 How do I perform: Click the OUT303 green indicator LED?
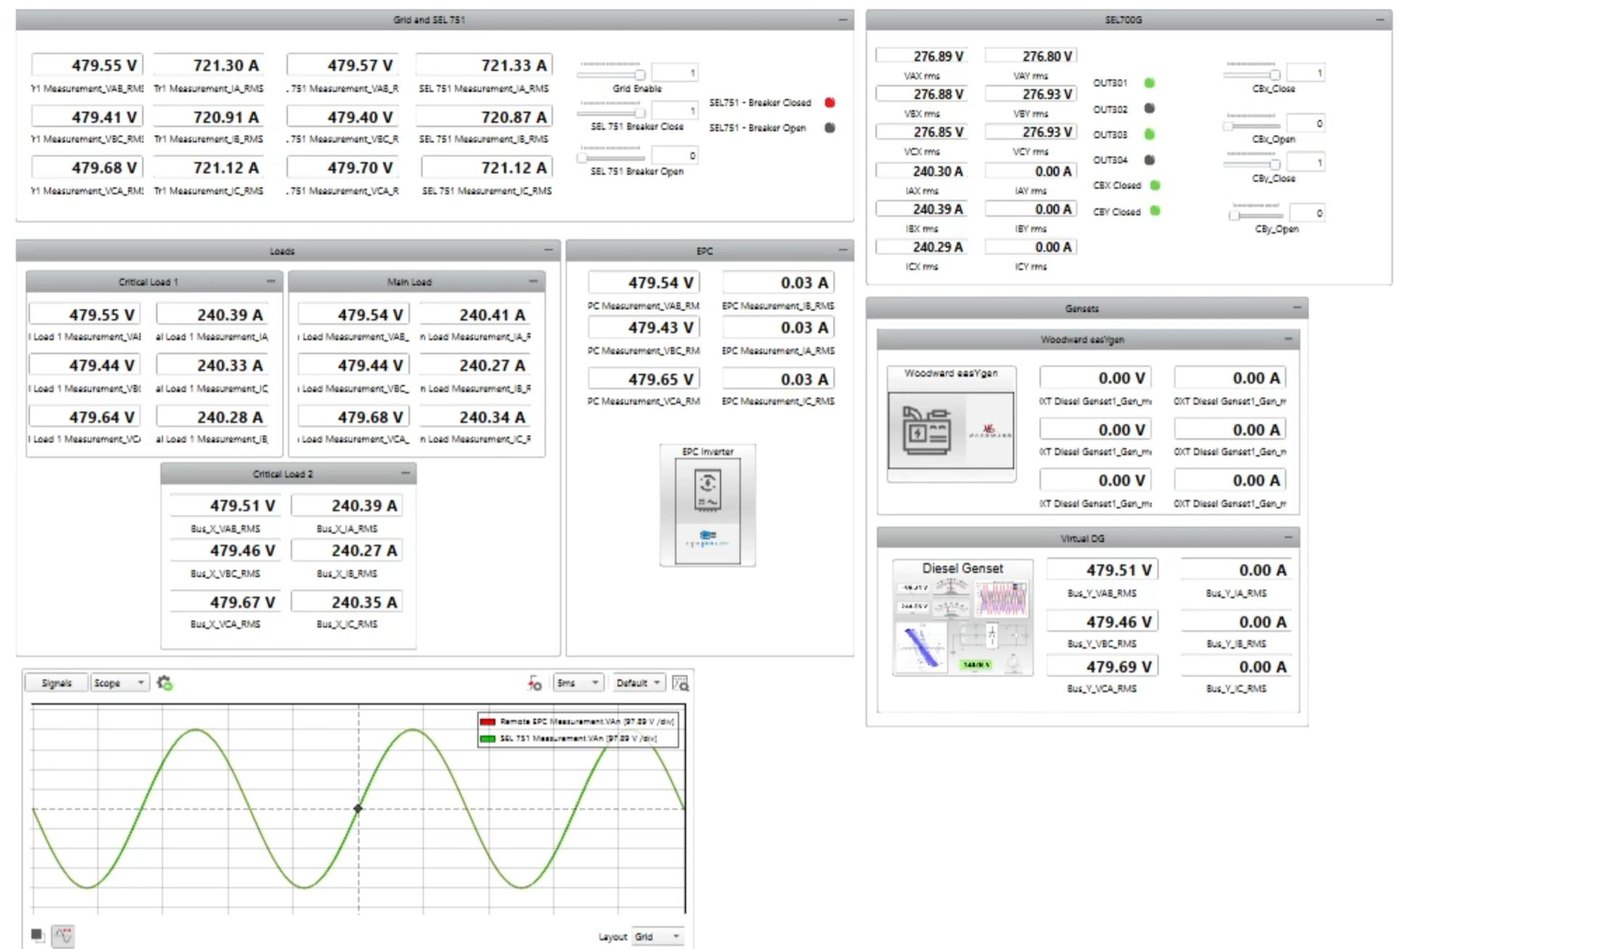click(1150, 134)
